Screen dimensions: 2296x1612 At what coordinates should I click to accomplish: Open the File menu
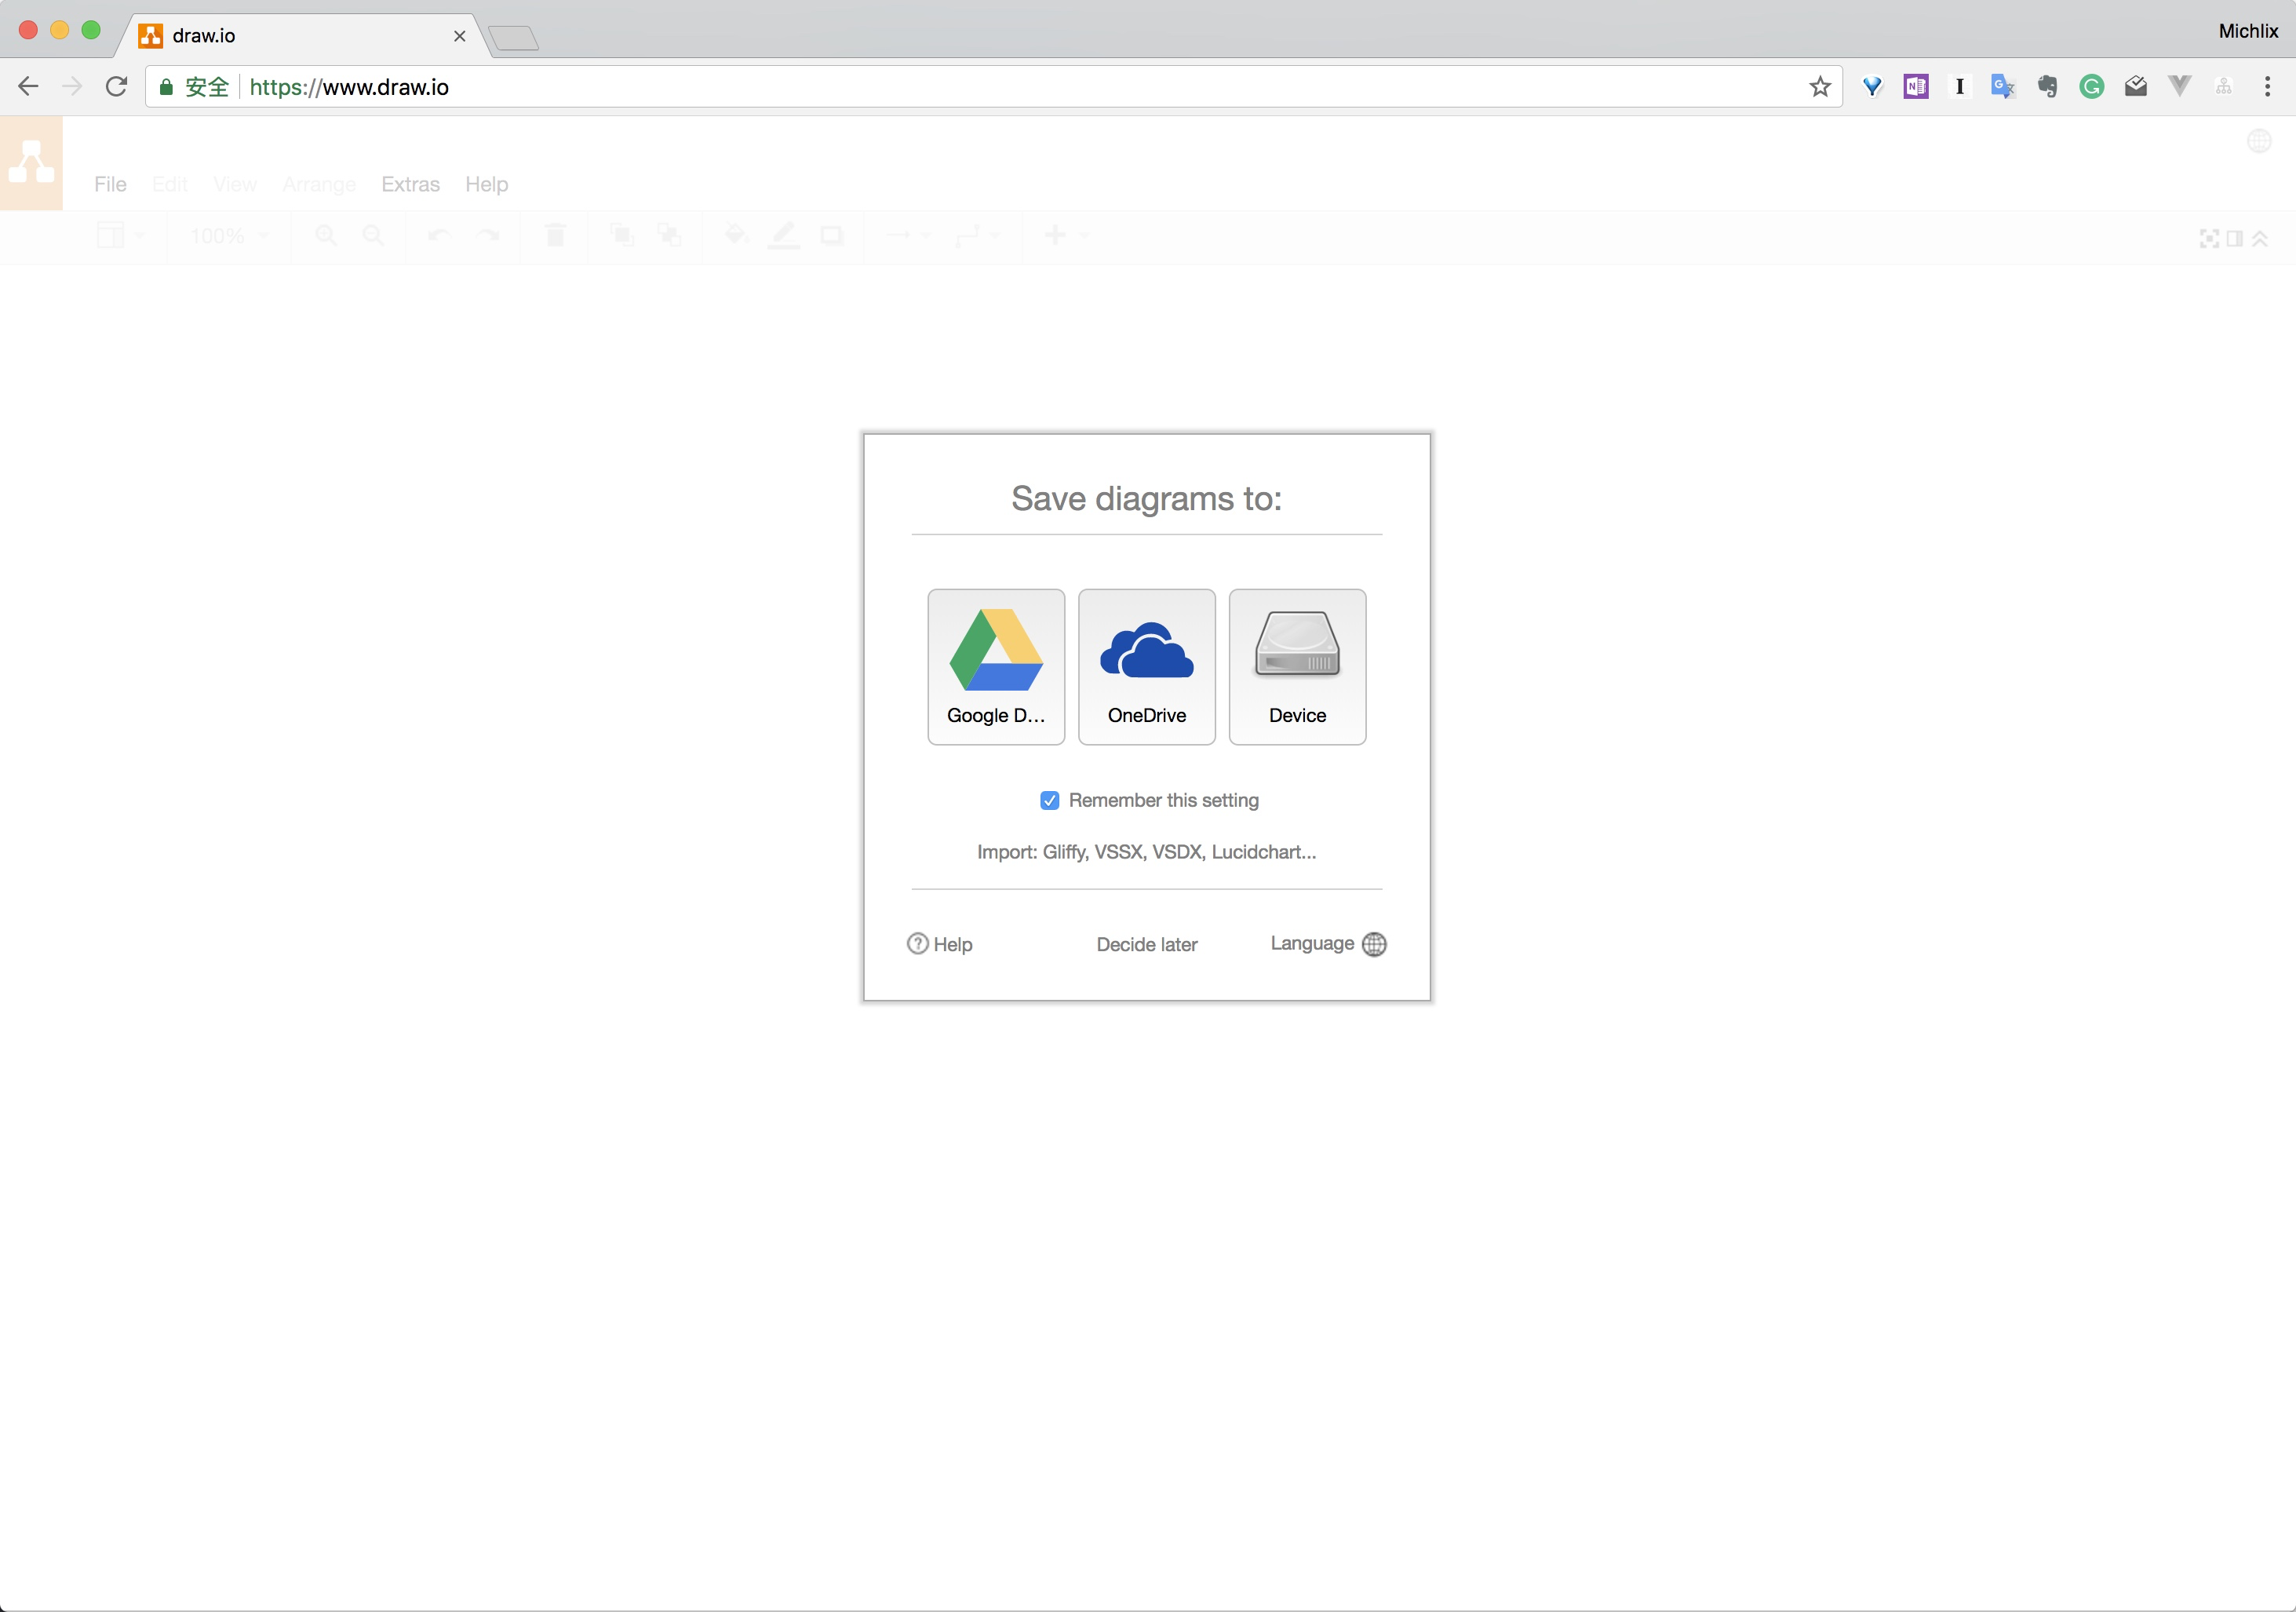110,184
